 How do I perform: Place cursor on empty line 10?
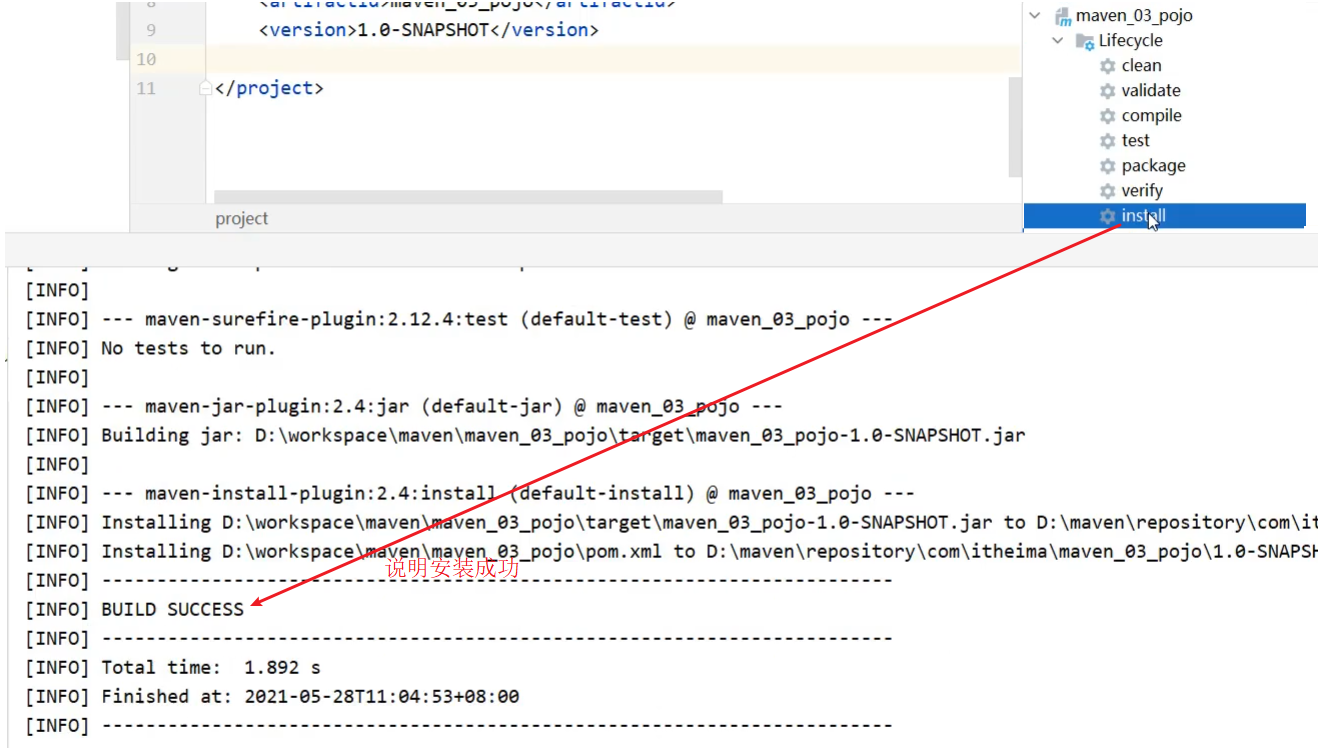click(x=600, y=59)
